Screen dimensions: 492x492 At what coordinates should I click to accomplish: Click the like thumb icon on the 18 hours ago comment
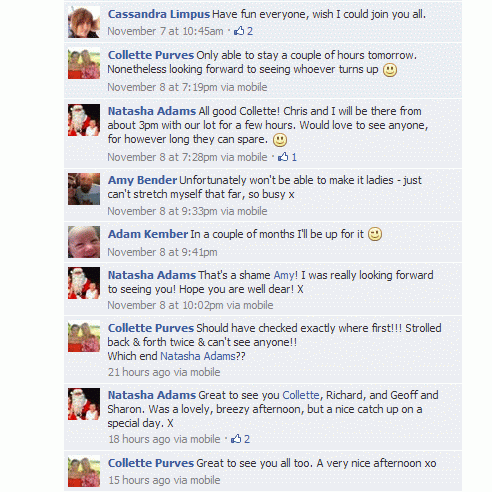pyautogui.click(x=236, y=439)
